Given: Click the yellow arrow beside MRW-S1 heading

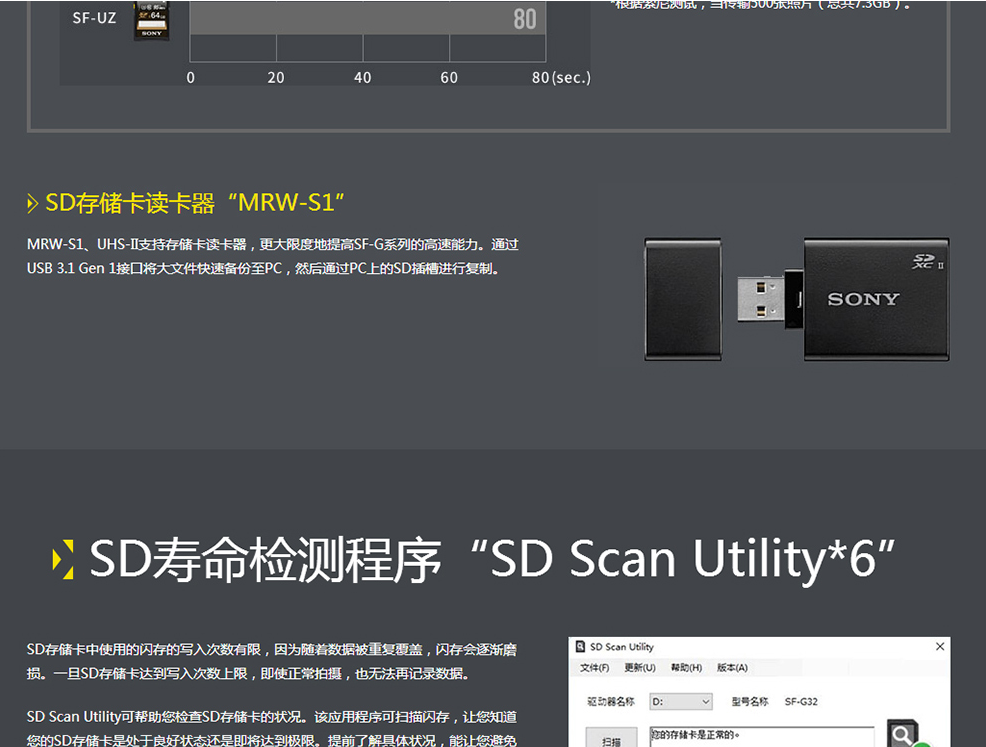Looking at the screenshot, I should (33, 204).
